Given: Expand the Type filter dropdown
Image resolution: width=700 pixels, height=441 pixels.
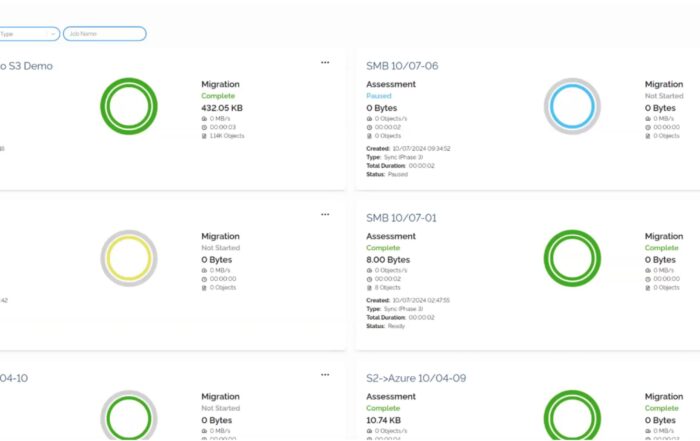Looking at the screenshot, I should pos(28,34).
